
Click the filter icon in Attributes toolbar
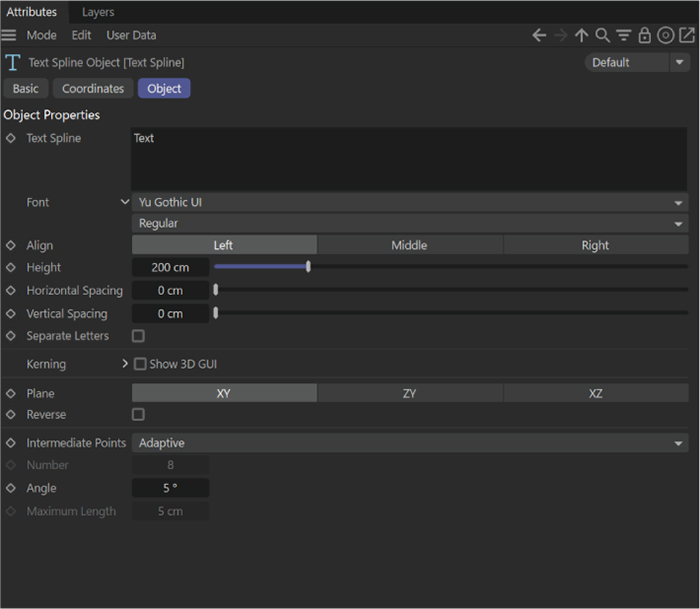click(x=623, y=35)
